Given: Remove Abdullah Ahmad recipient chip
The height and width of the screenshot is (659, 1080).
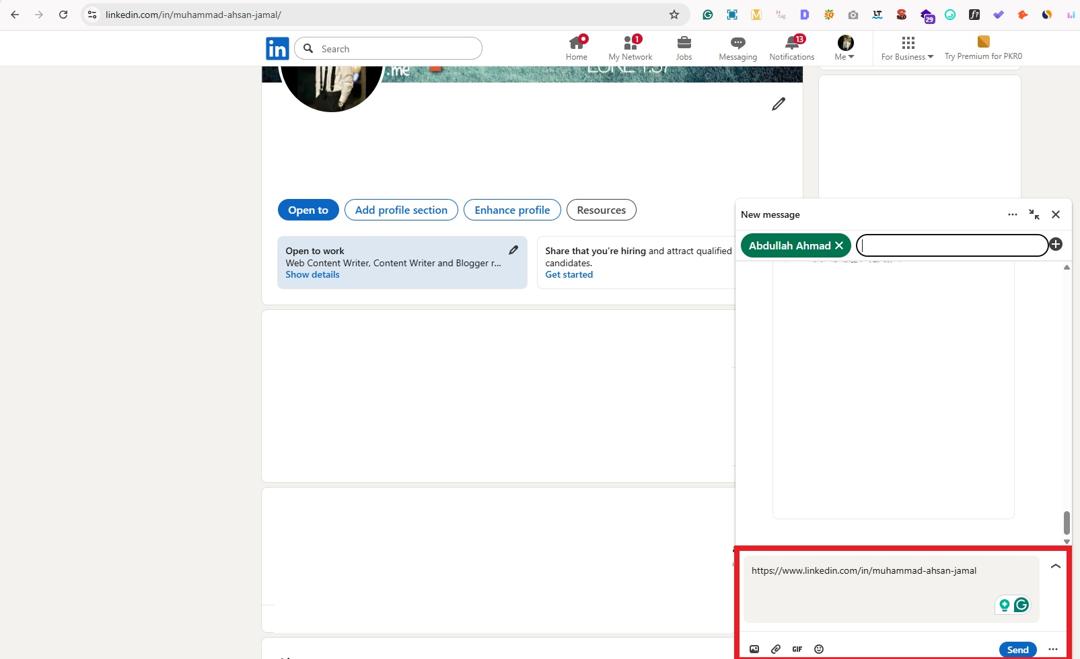Looking at the screenshot, I should click(839, 245).
